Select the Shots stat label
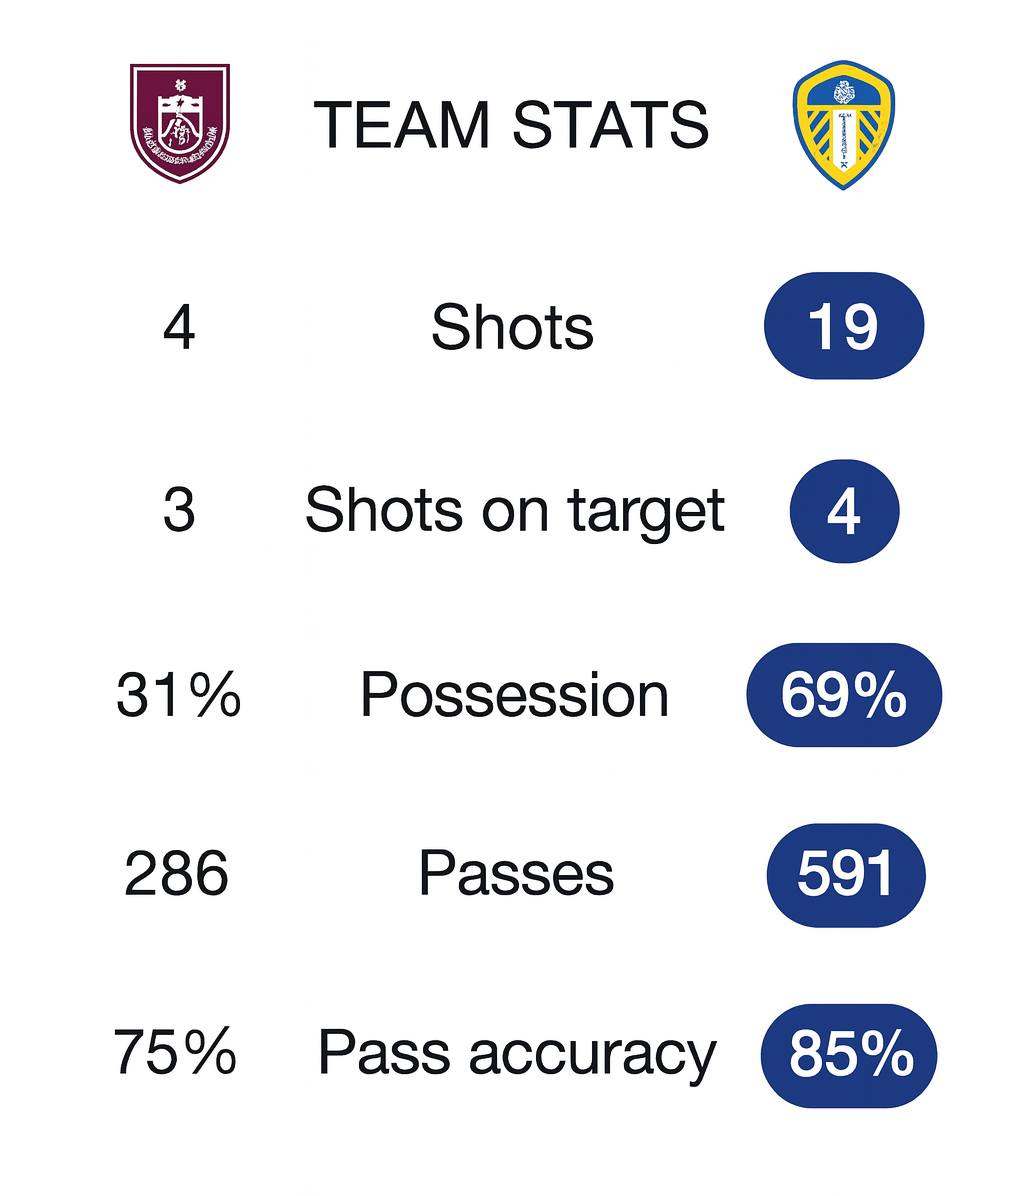This screenshot has width=1024, height=1196. click(x=512, y=327)
